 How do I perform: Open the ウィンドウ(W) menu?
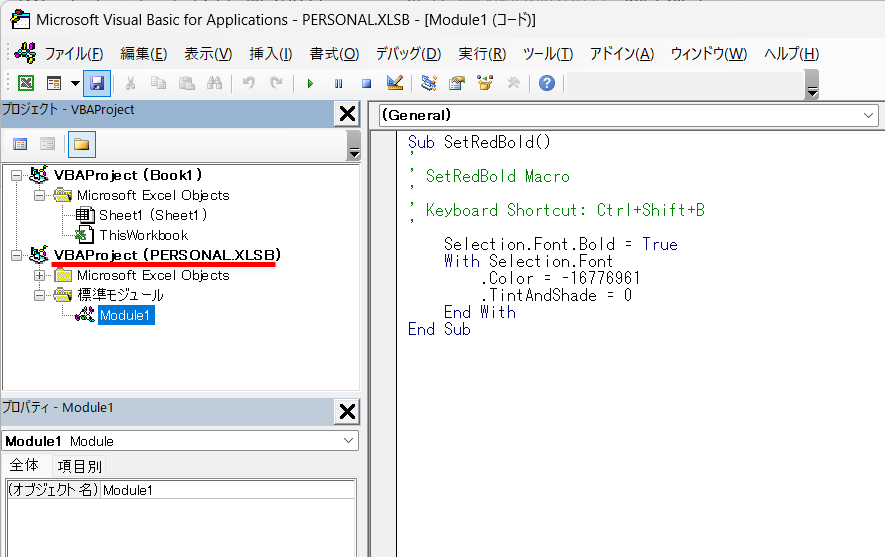(x=708, y=54)
